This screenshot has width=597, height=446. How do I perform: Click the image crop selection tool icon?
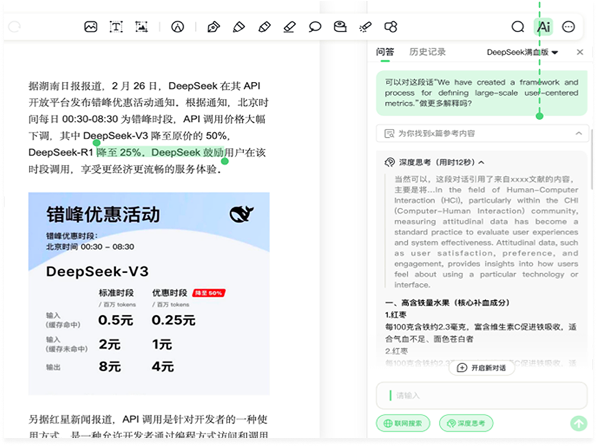click(142, 27)
